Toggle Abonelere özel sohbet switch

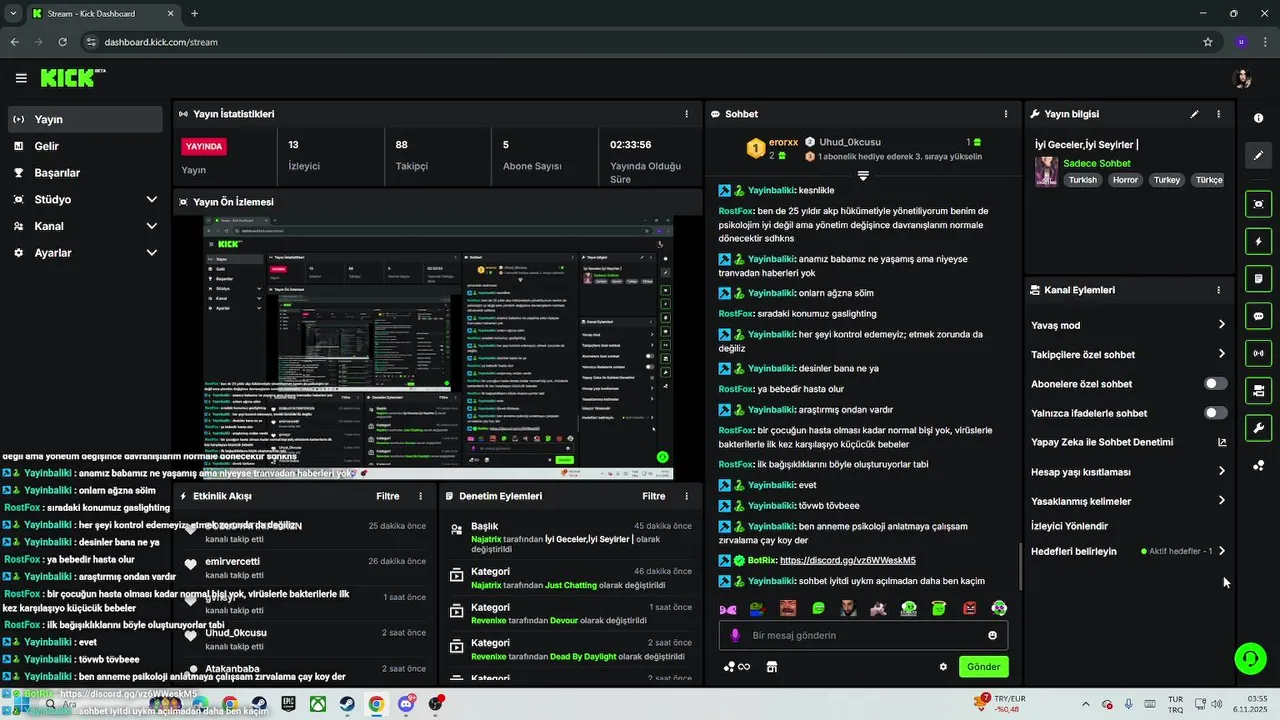pos(1215,384)
